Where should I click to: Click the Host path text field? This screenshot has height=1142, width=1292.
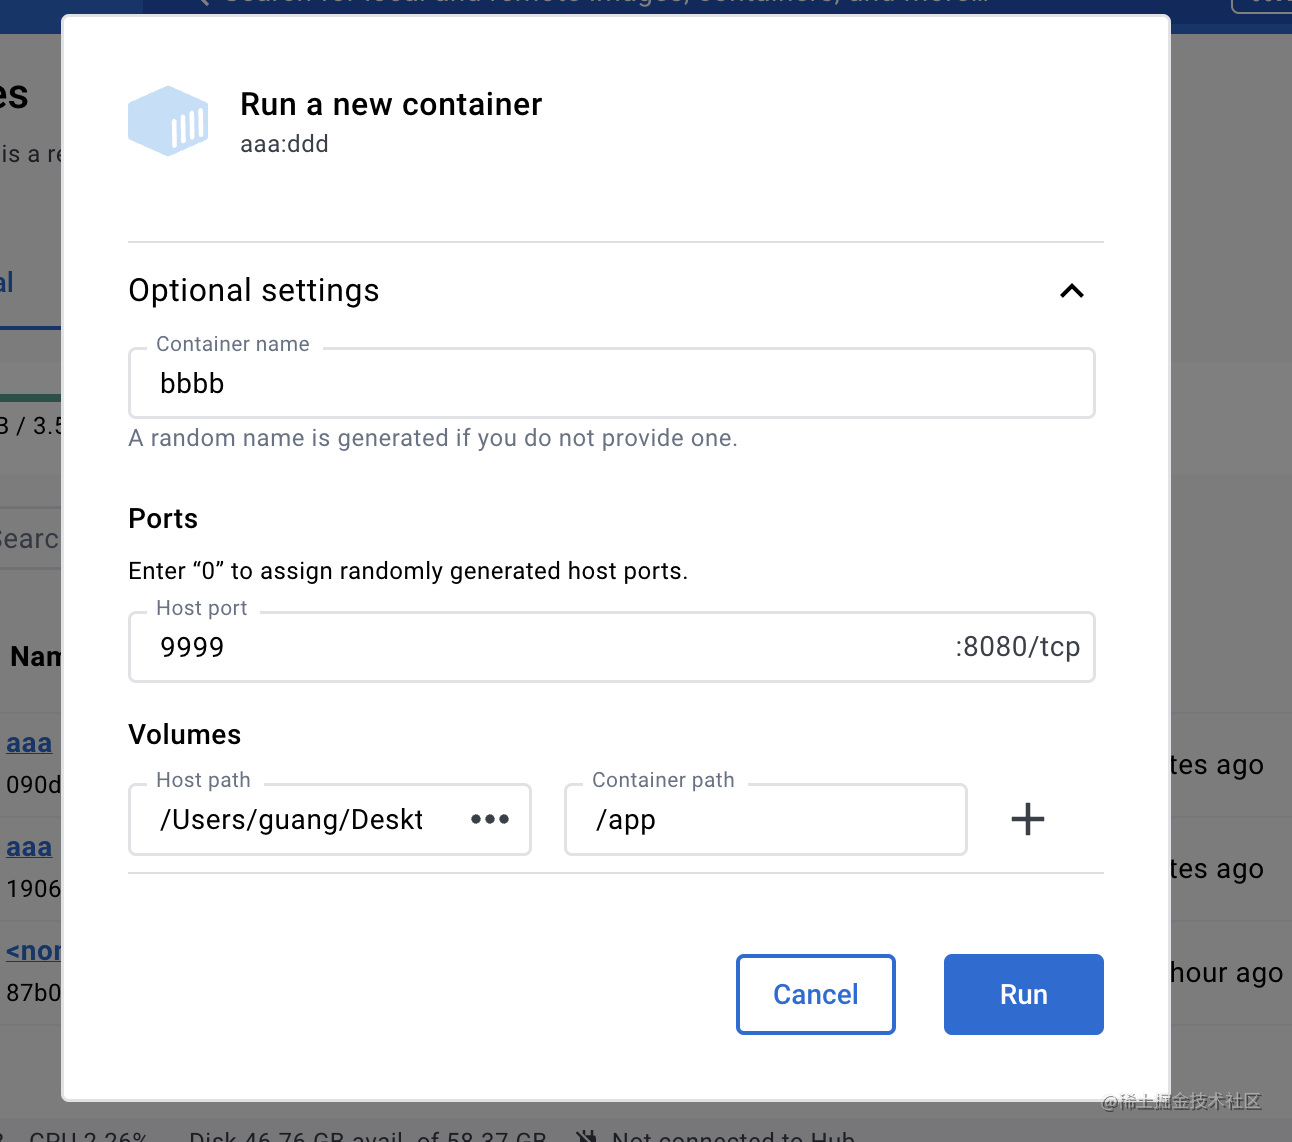click(300, 820)
